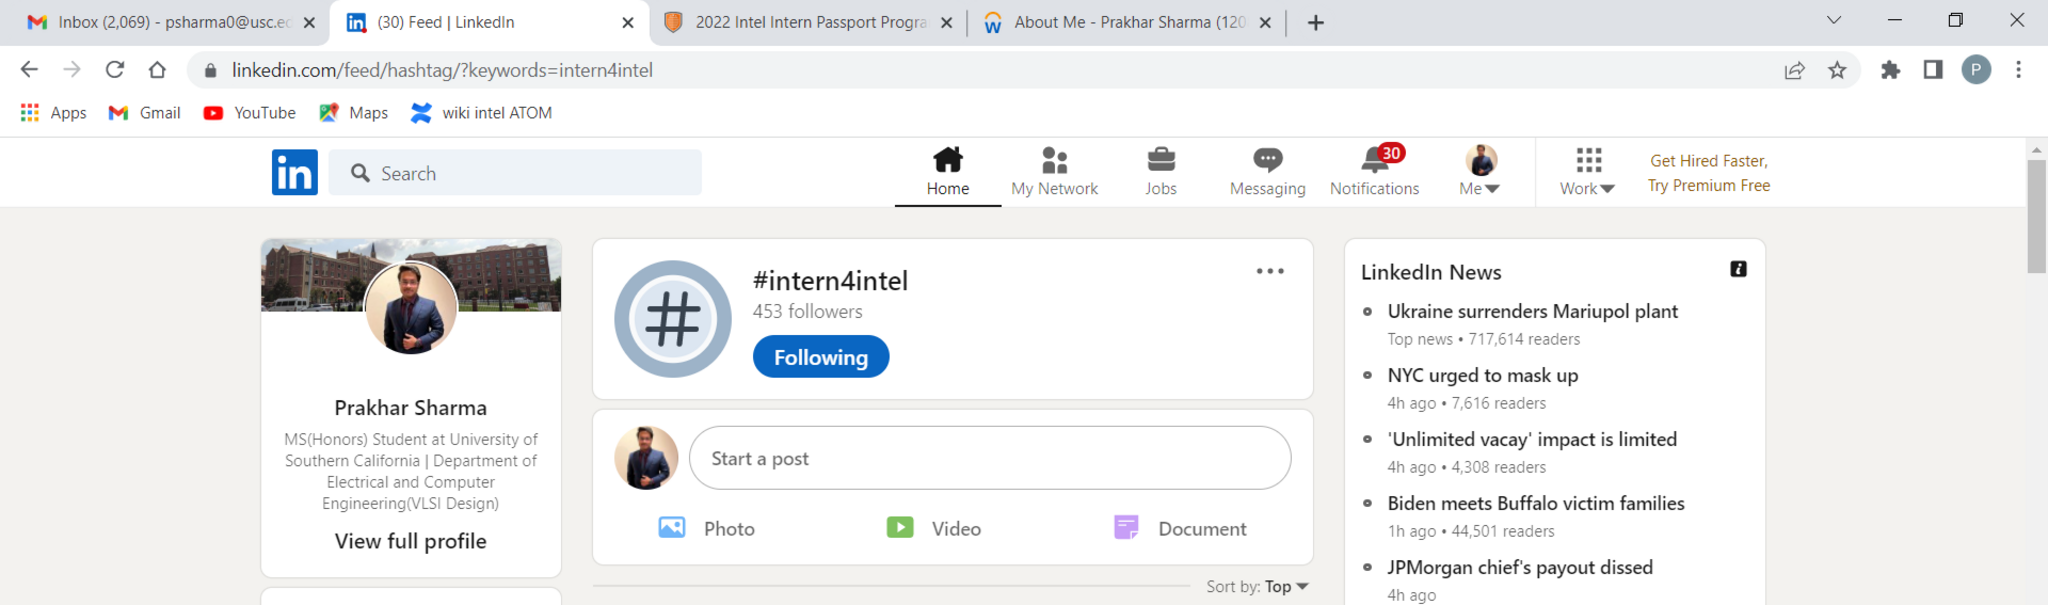Click the page vertical scrollbar thumb
Viewport: 2048px width, 605px height.
(2036, 215)
